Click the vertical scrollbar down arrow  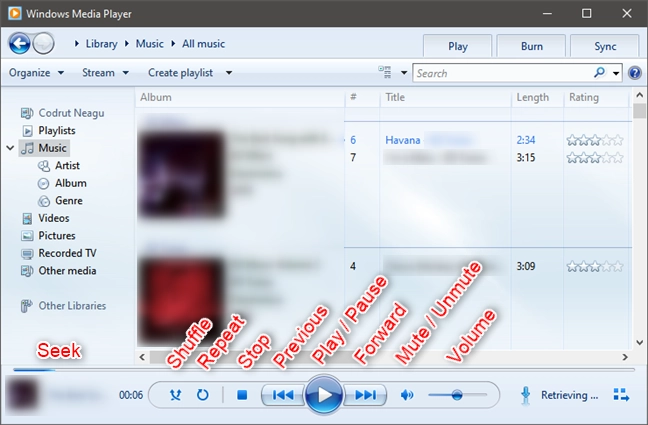pyautogui.click(x=639, y=342)
